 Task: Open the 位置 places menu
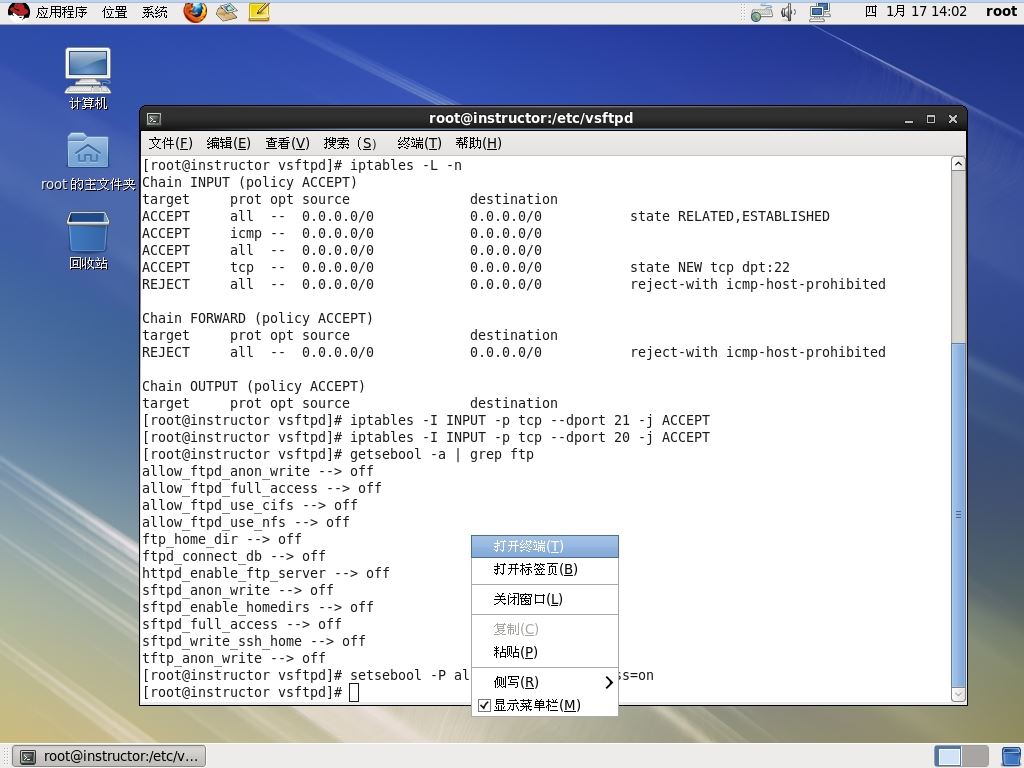(115, 12)
